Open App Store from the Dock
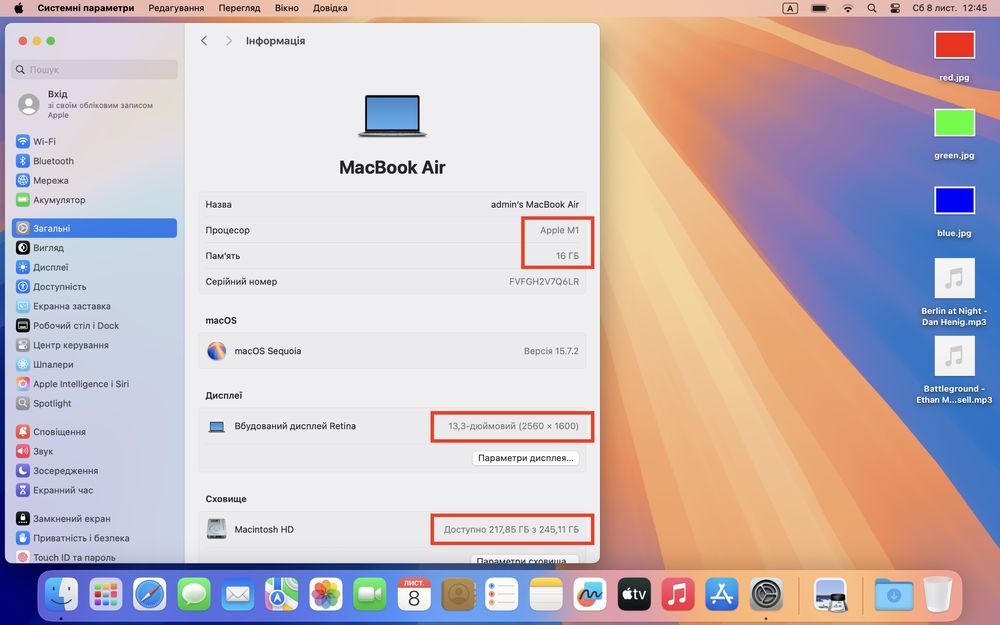 pos(722,594)
